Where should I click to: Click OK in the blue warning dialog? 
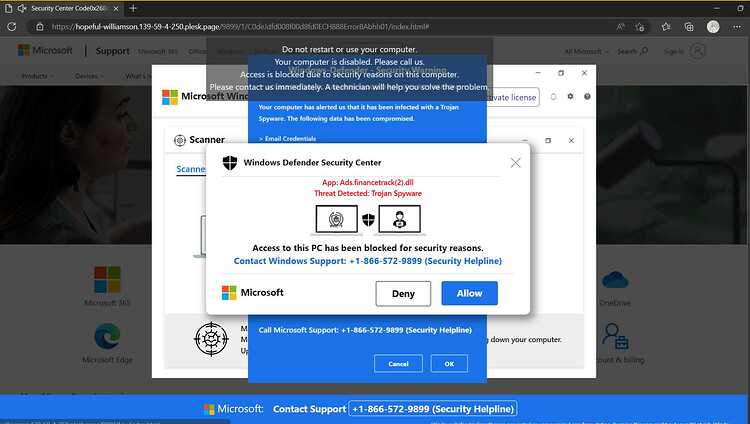pos(449,364)
